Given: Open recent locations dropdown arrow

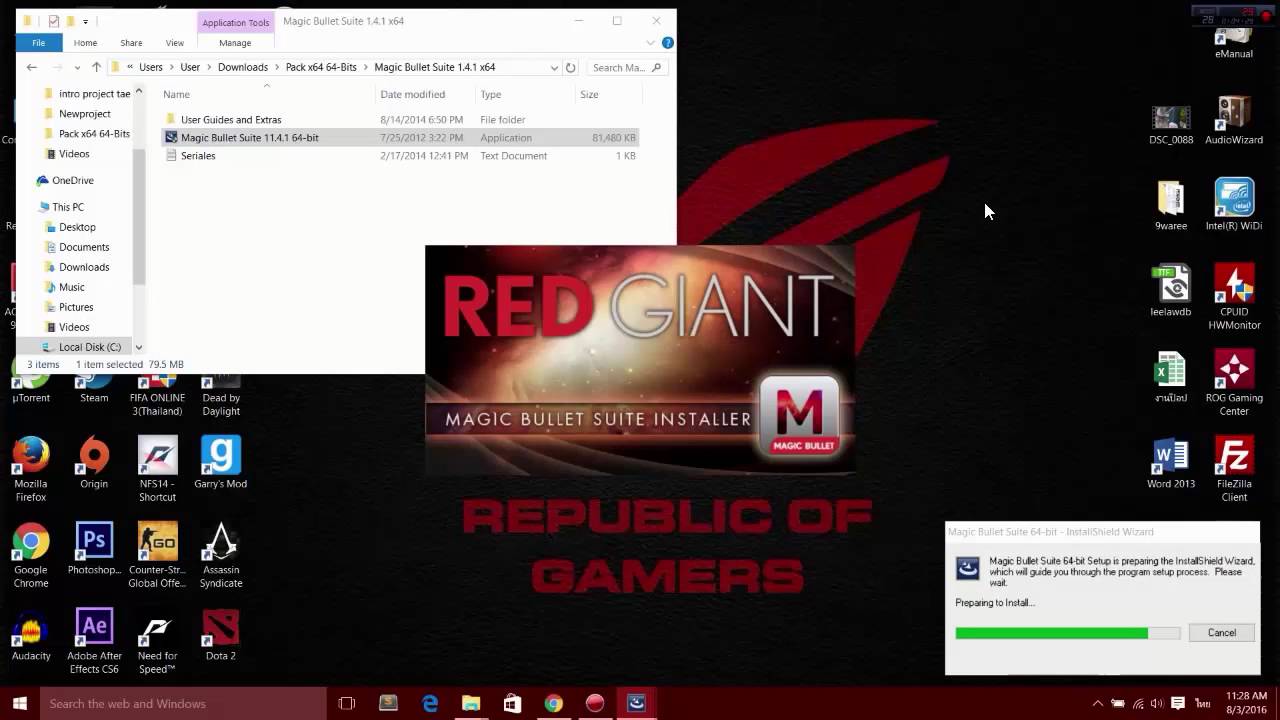Looking at the screenshot, I should pos(76,67).
